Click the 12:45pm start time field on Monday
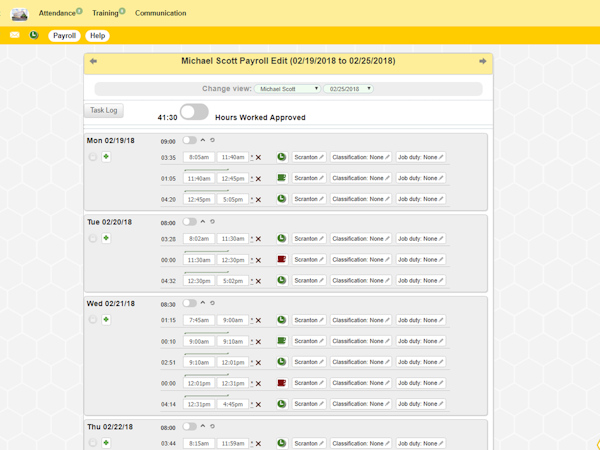 [197, 199]
